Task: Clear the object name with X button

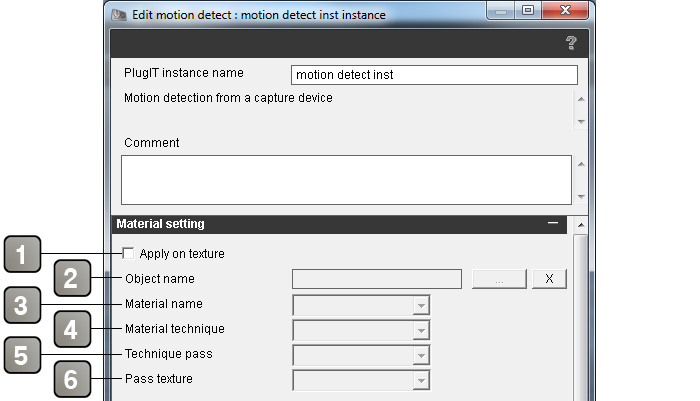Action: click(549, 279)
